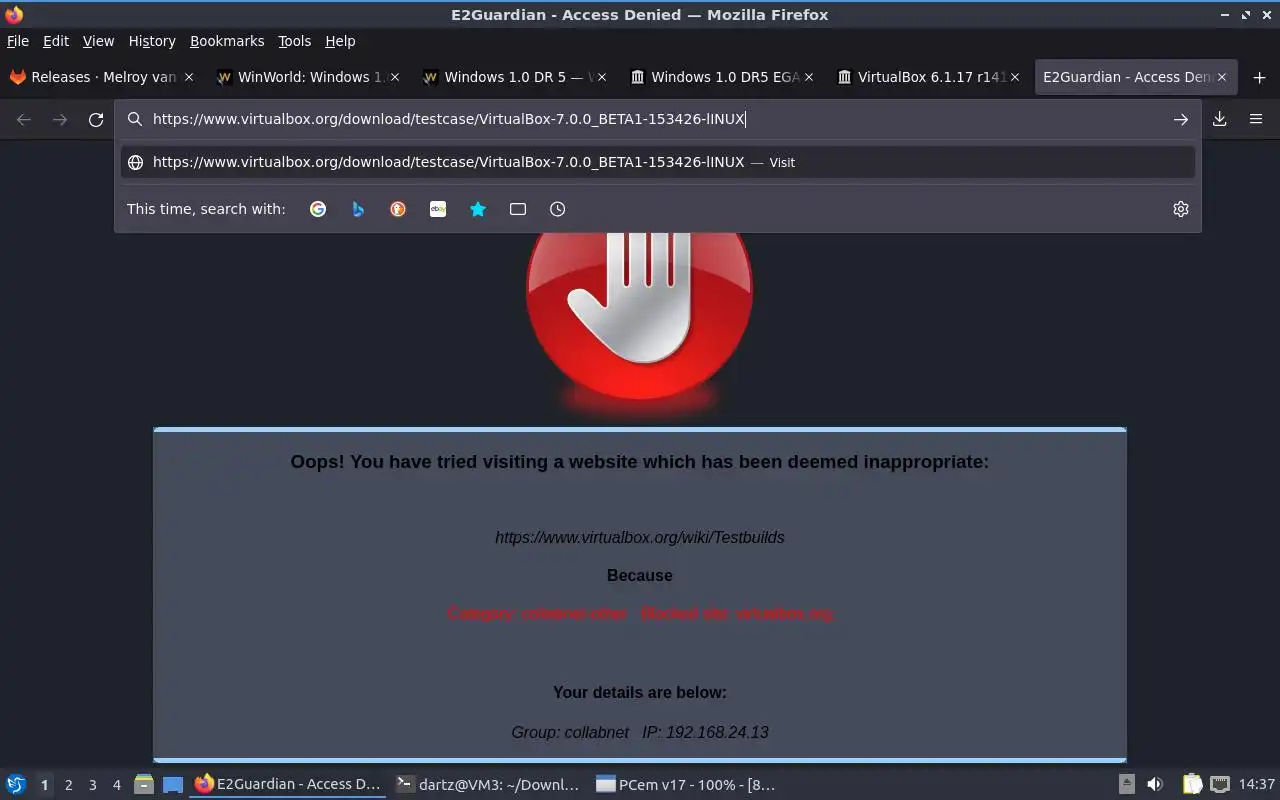1280x800 pixels.
Task: Click the red blocked category message
Action: tap(640, 613)
